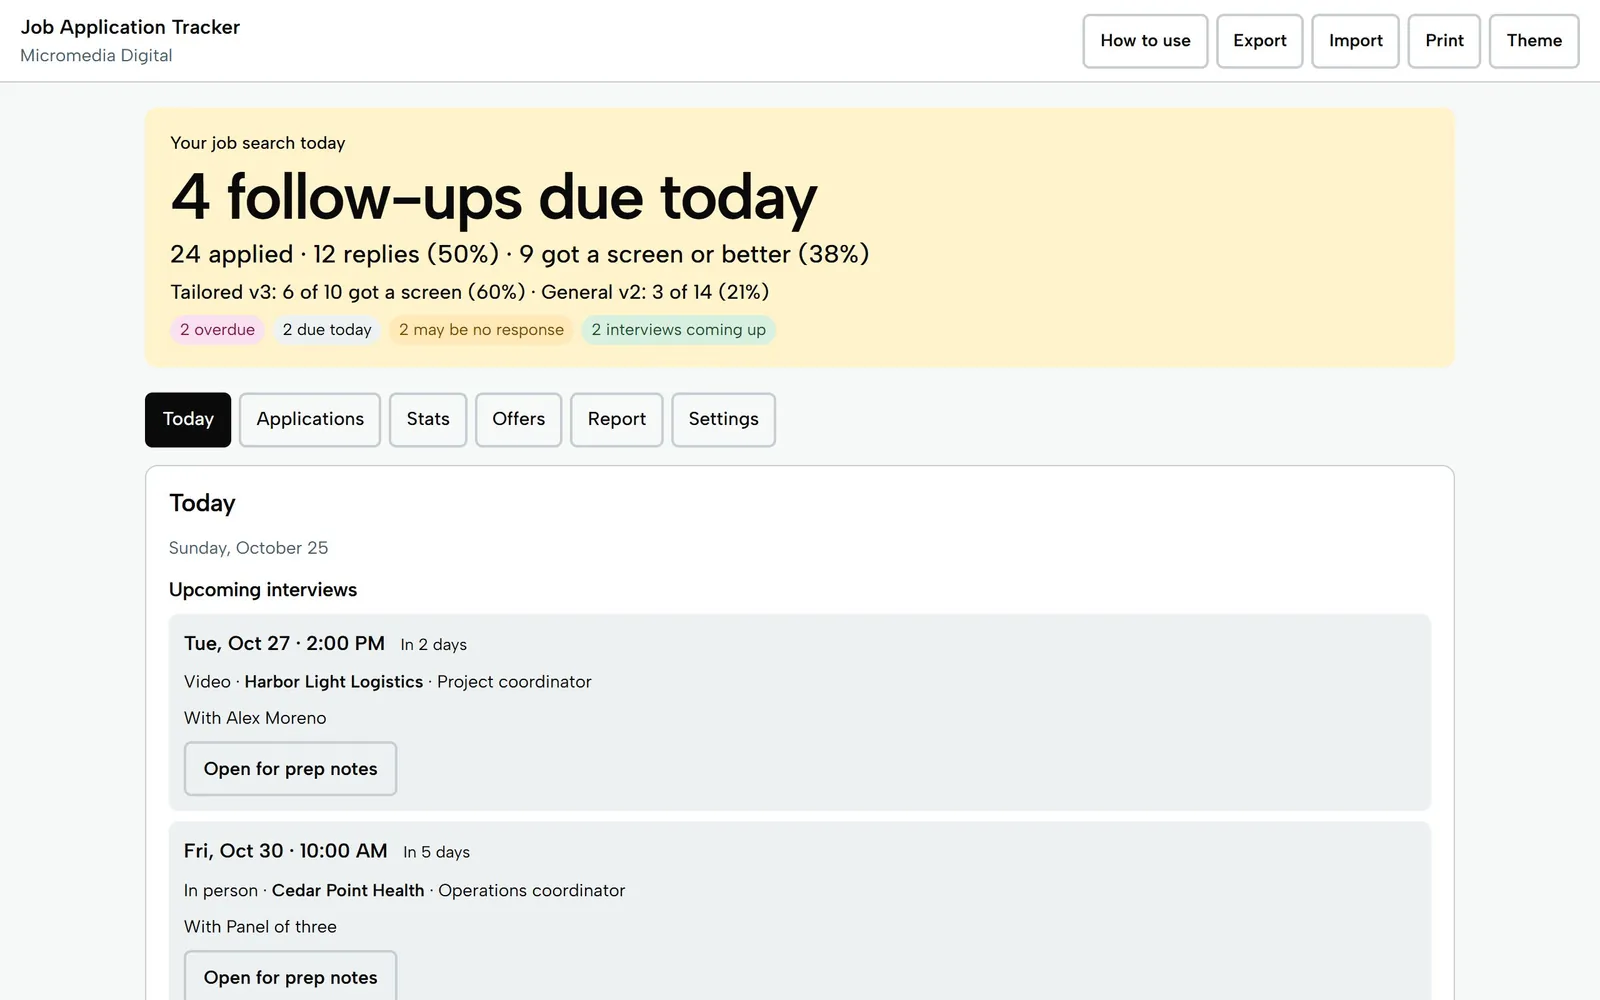Click the "With Panel of three" line
The height and width of the screenshot is (1000, 1600).
click(260, 927)
